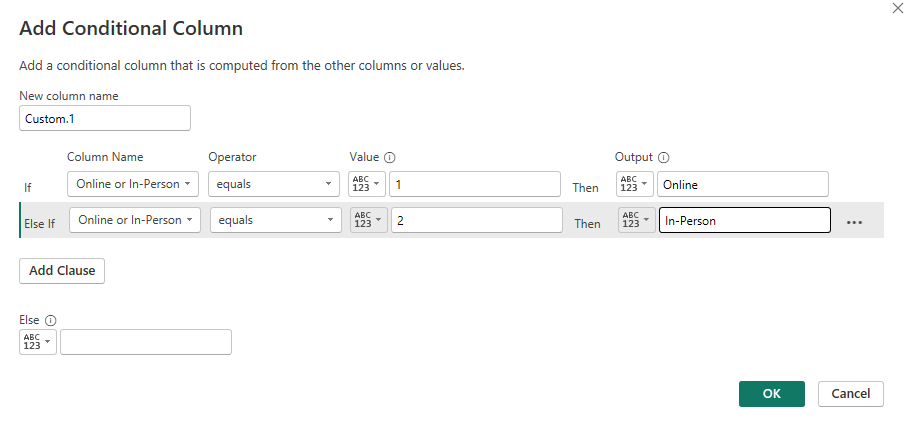
Task: Open value type selector in If row
Action: tap(366, 184)
